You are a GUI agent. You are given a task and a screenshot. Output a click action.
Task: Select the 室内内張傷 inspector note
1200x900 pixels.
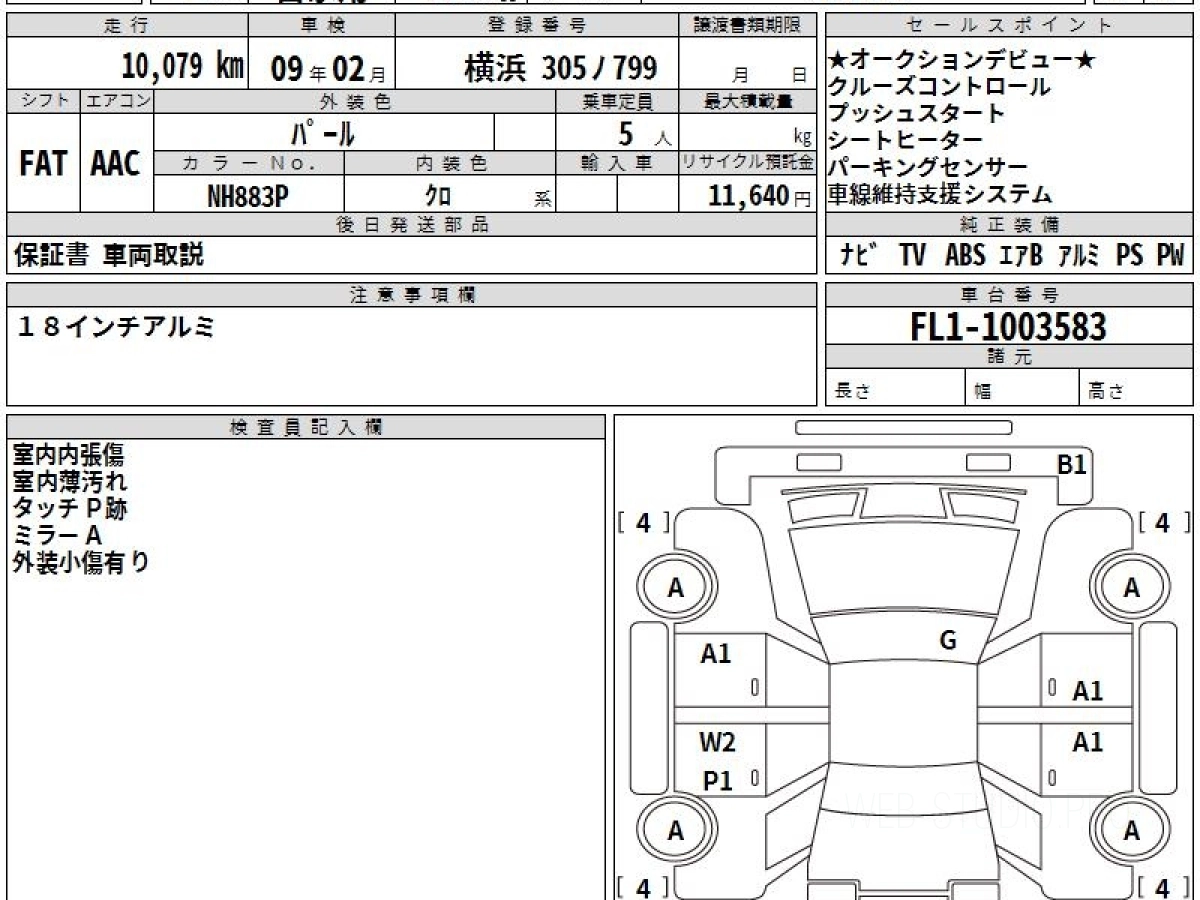(69, 455)
